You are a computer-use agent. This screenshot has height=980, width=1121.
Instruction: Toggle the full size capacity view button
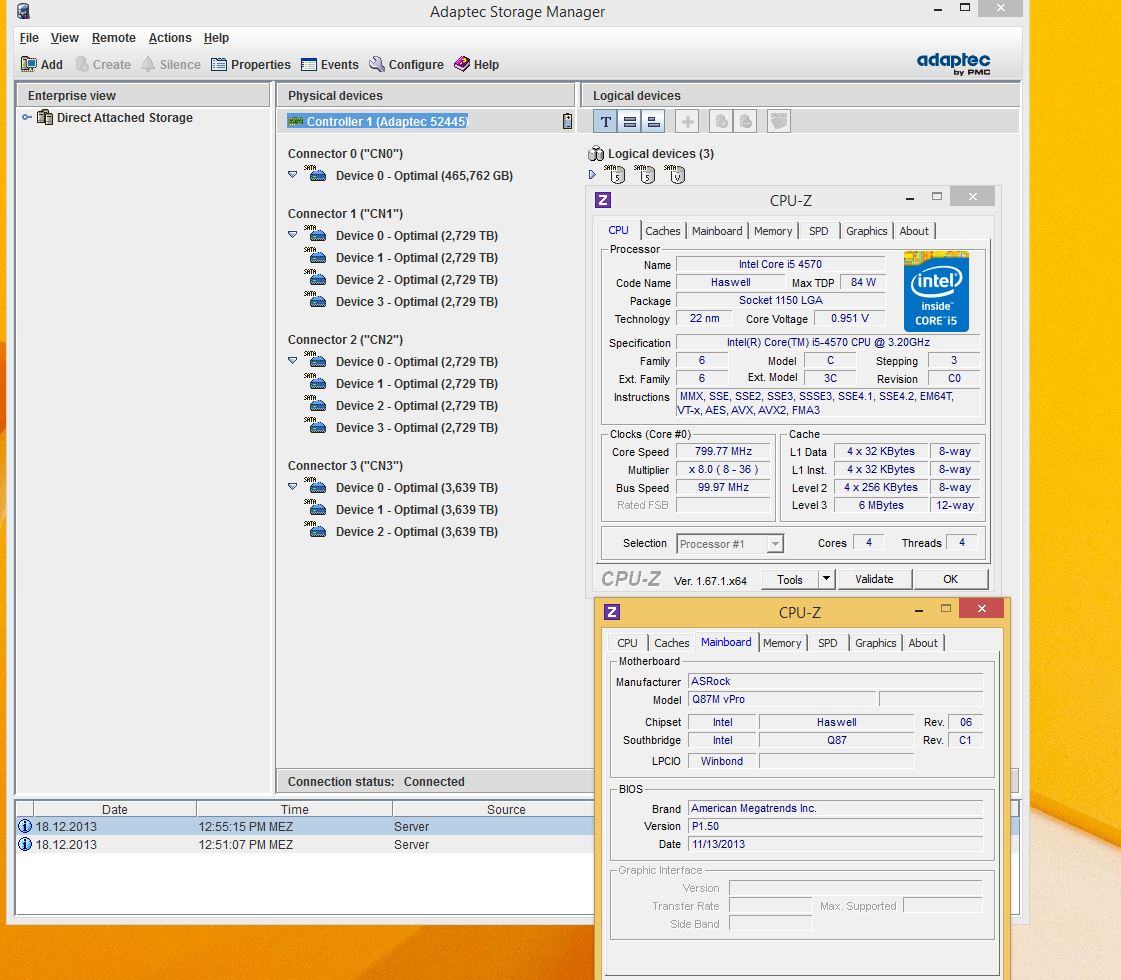coord(629,122)
